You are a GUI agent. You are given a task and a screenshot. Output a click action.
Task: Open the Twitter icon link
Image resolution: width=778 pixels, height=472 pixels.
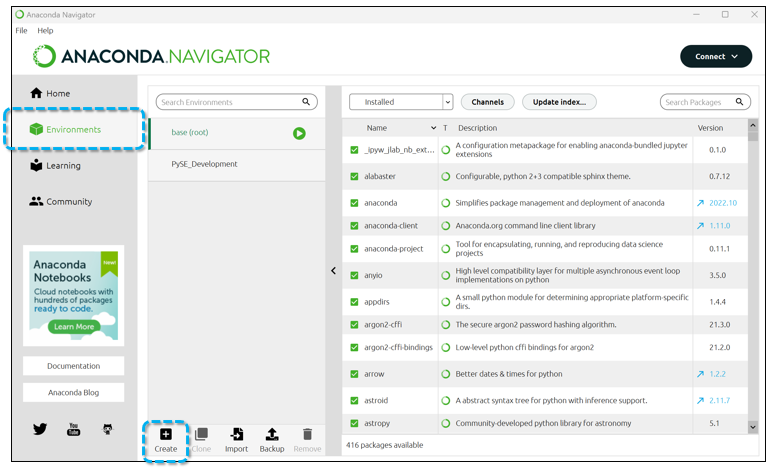[40, 429]
